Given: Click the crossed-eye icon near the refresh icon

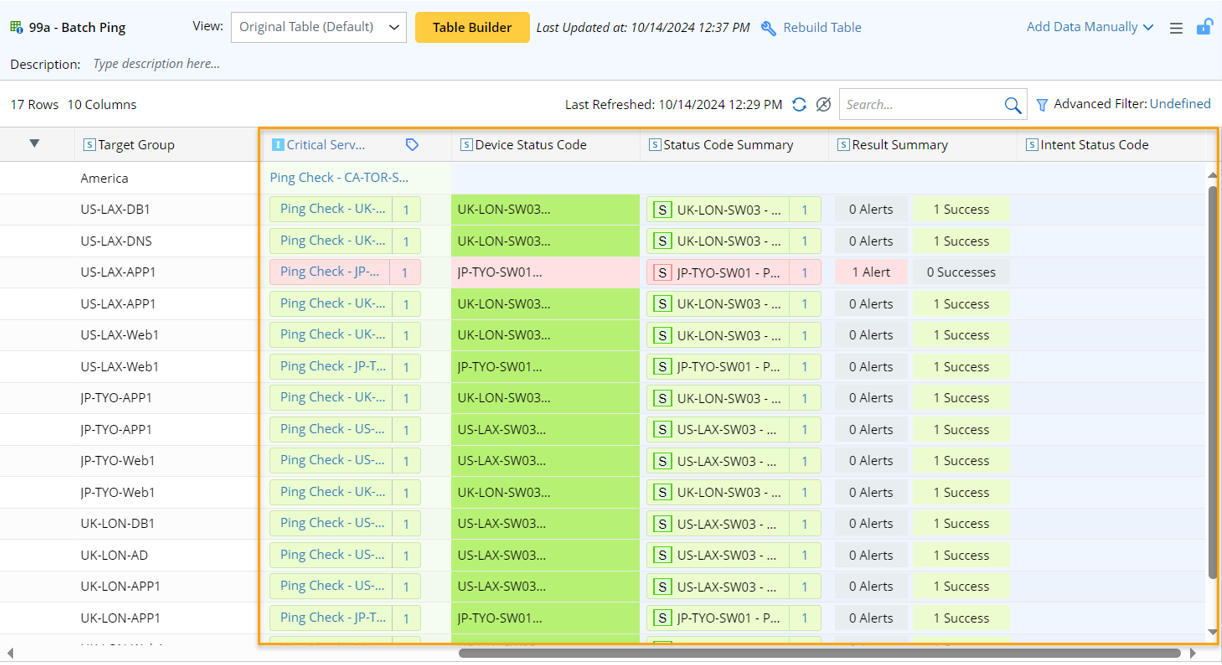Looking at the screenshot, I should 823,104.
